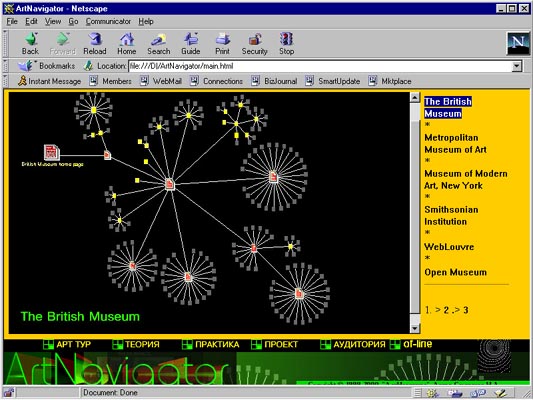
Task: Click the АУДИТОРИЯ navigation item
Action: tap(353, 344)
